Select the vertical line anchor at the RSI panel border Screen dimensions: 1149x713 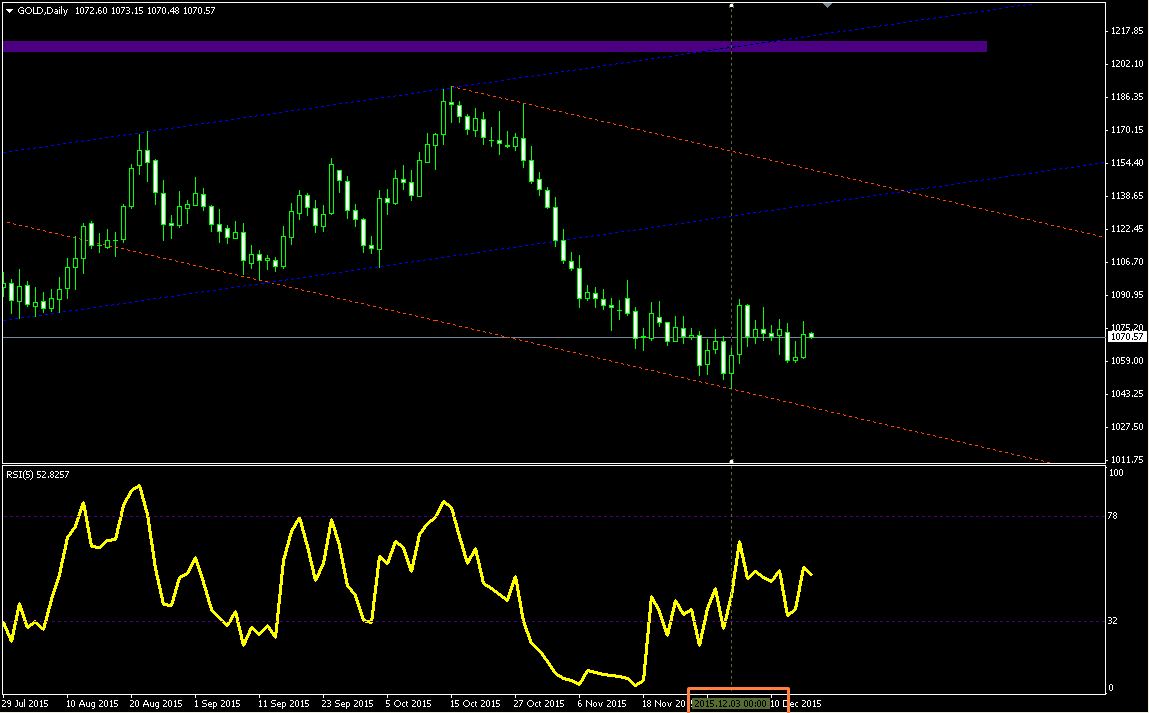tap(731, 462)
